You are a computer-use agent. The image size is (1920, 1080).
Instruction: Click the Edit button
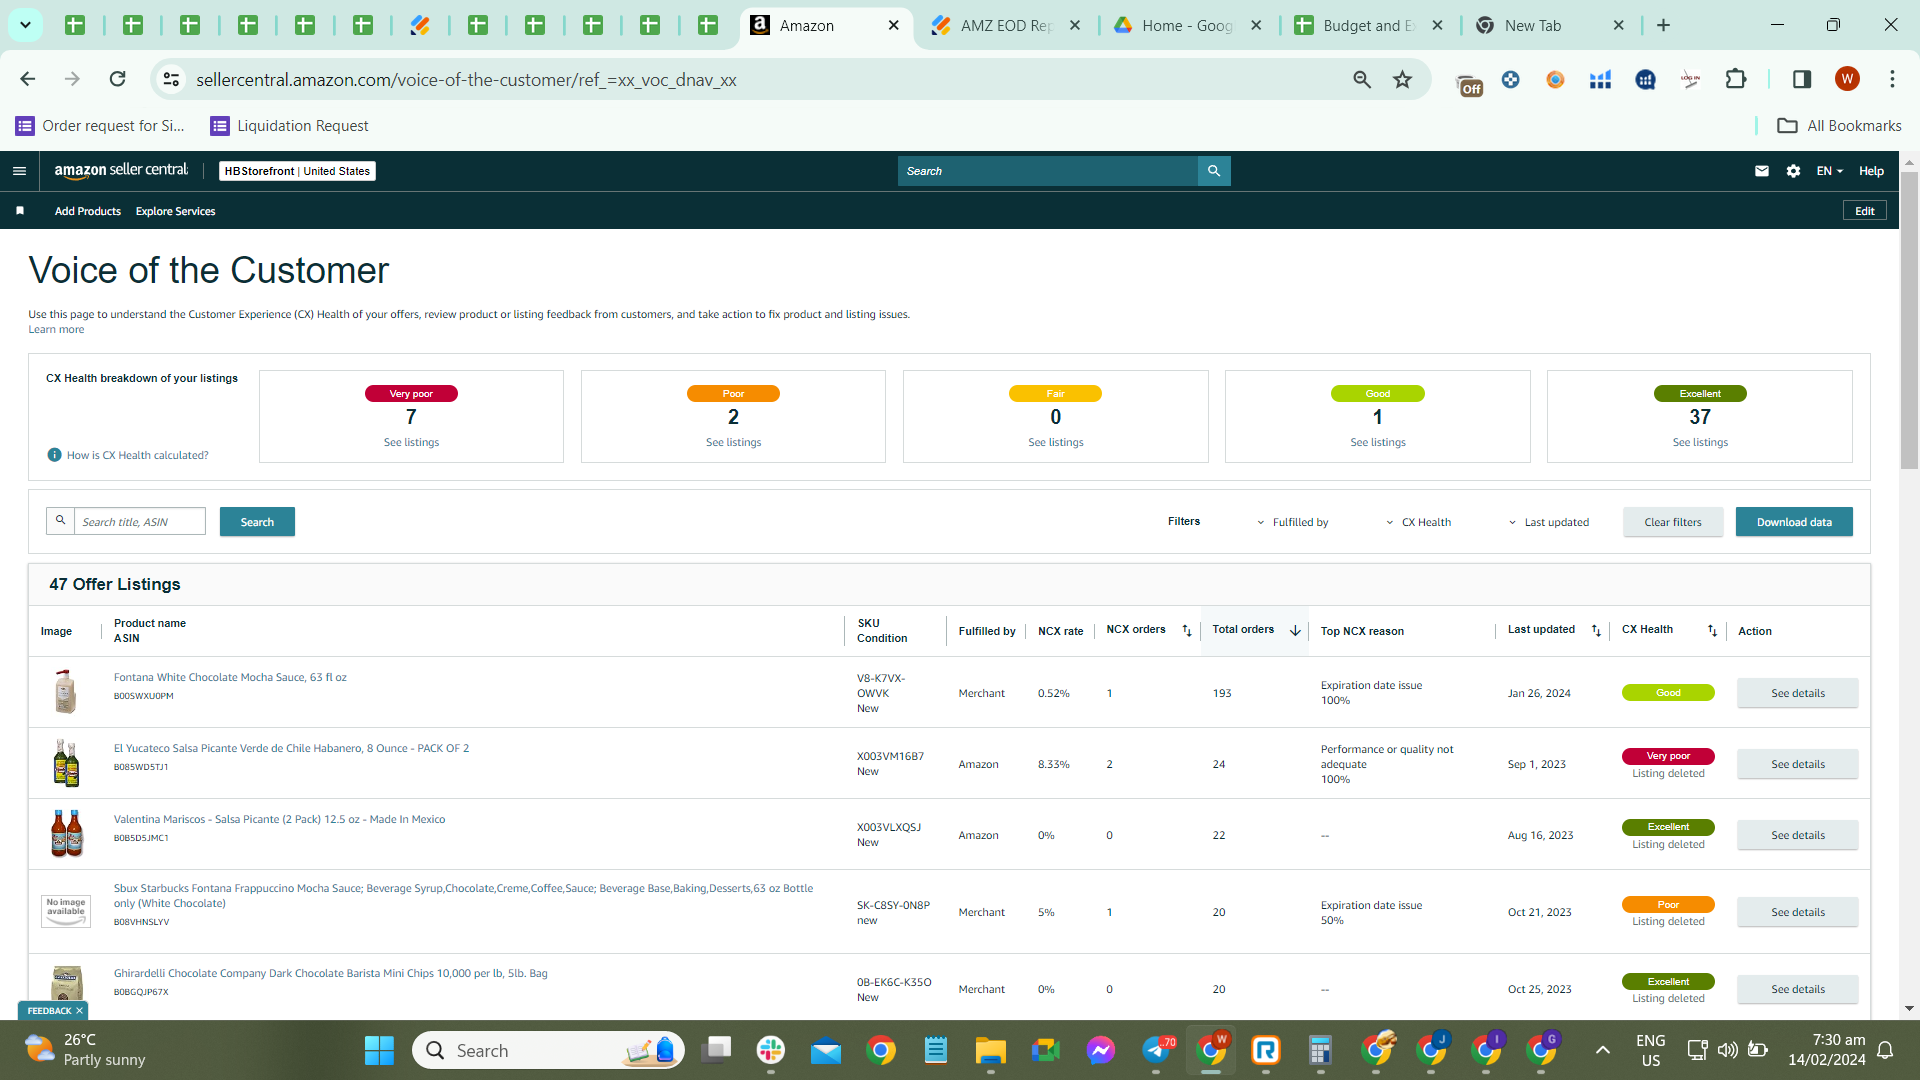tap(1865, 211)
